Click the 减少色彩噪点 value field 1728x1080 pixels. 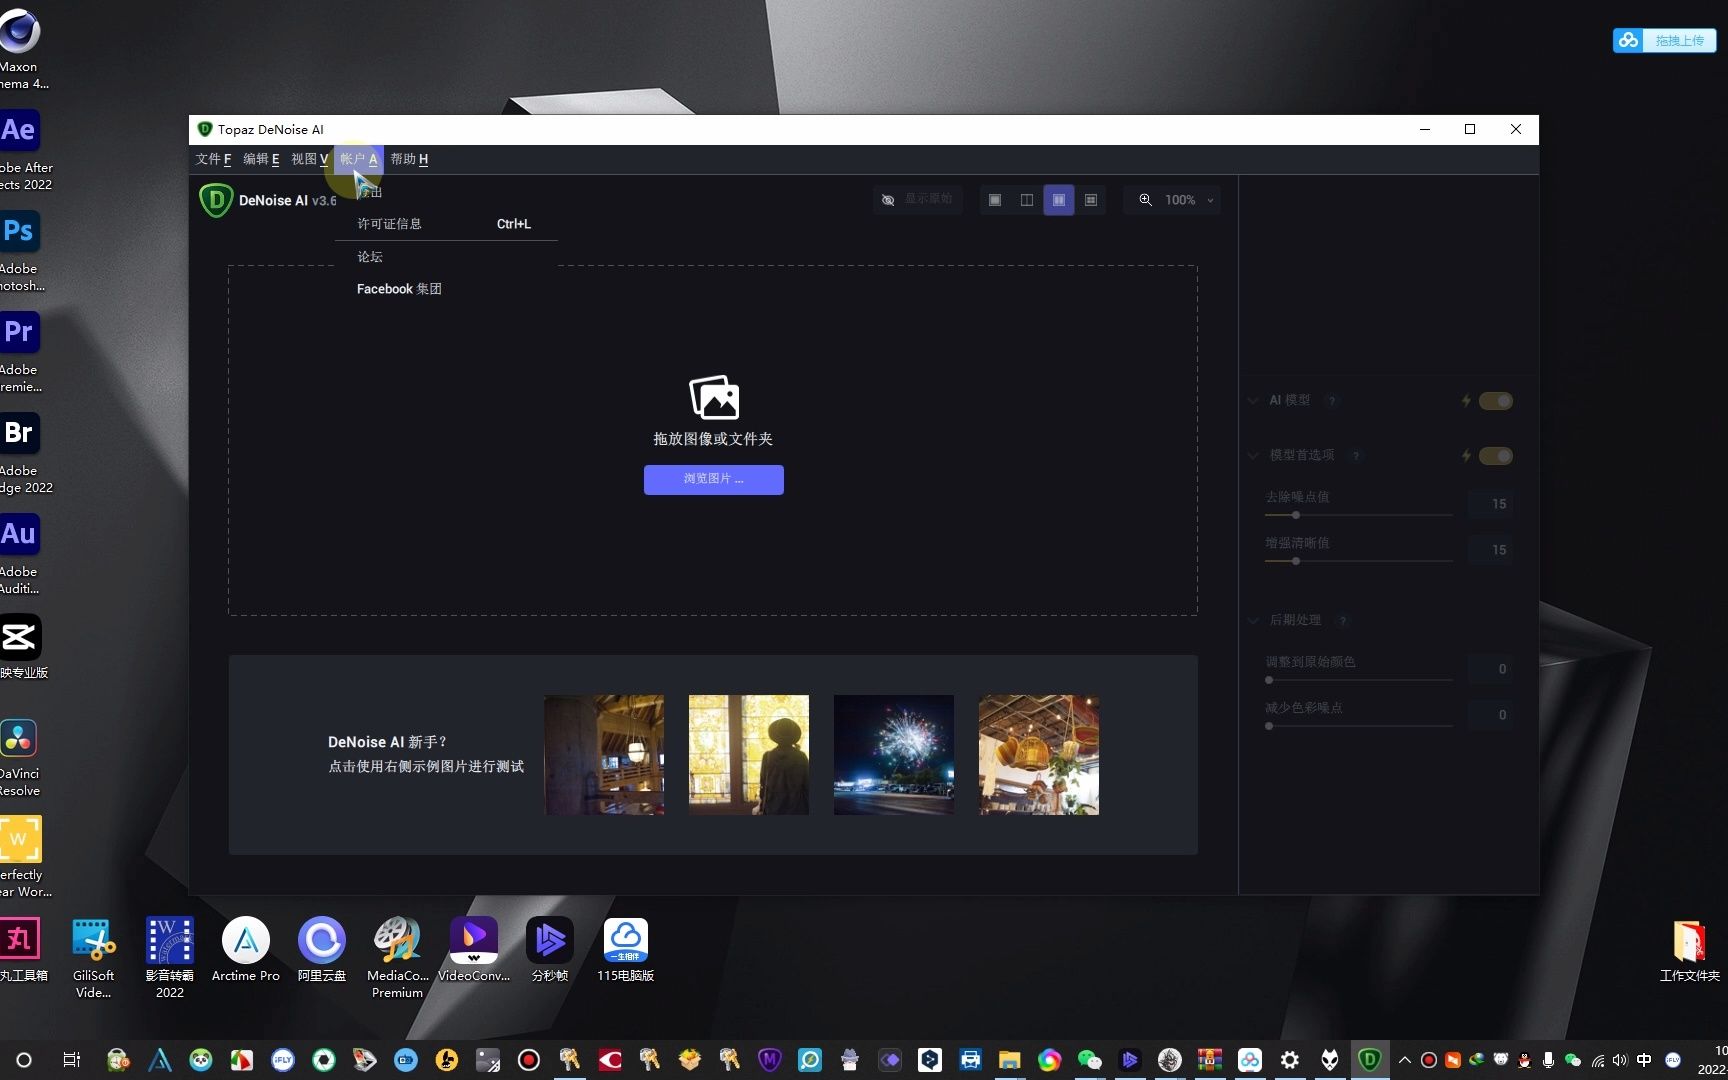(1490, 715)
